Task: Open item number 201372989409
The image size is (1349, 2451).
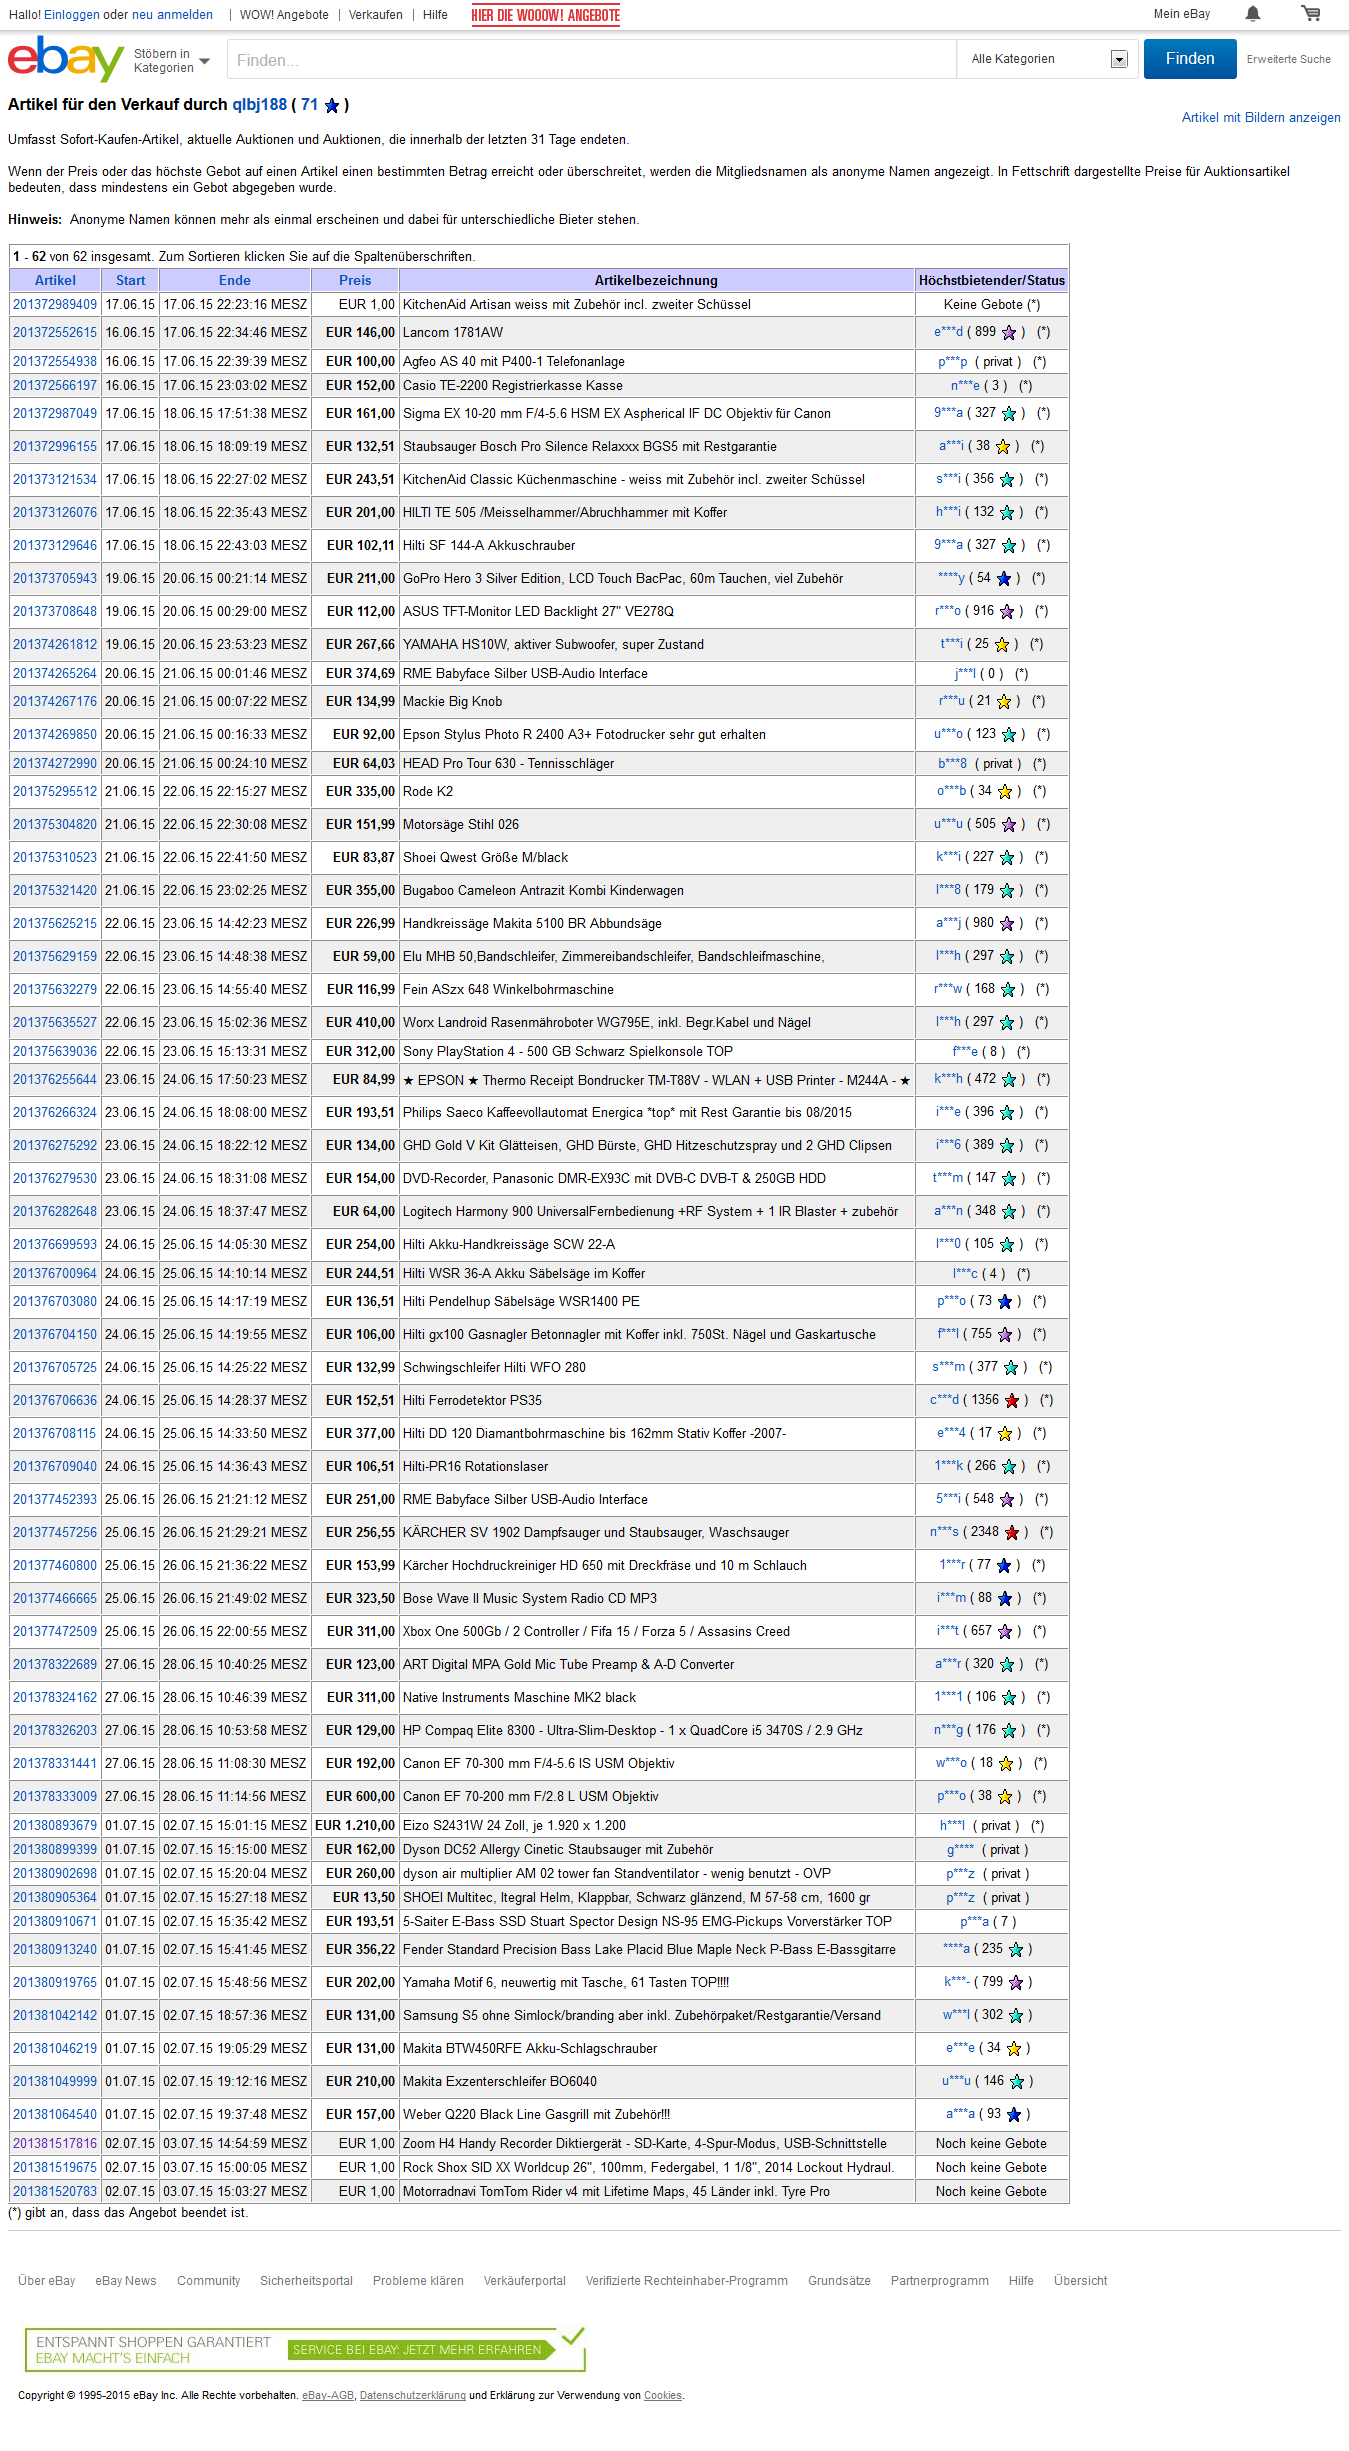Action: pyautogui.click(x=55, y=305)
